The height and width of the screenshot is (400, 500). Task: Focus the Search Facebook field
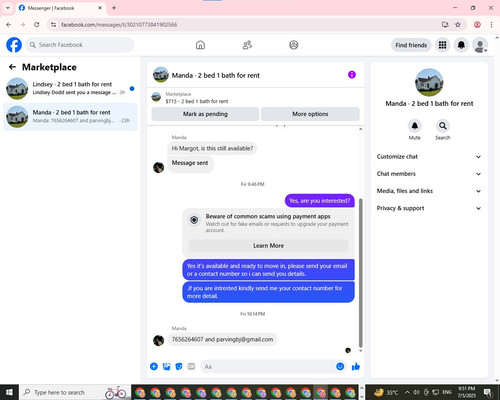click(x=80, y=45)
